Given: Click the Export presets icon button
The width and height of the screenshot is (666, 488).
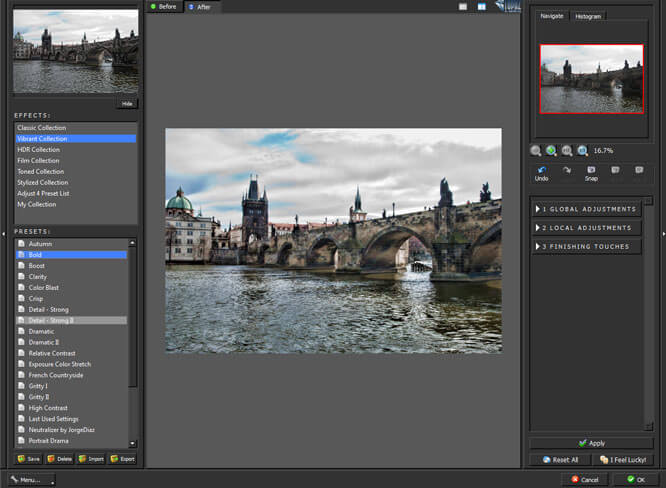Looking at the screenshot, I should pos(122,459).
